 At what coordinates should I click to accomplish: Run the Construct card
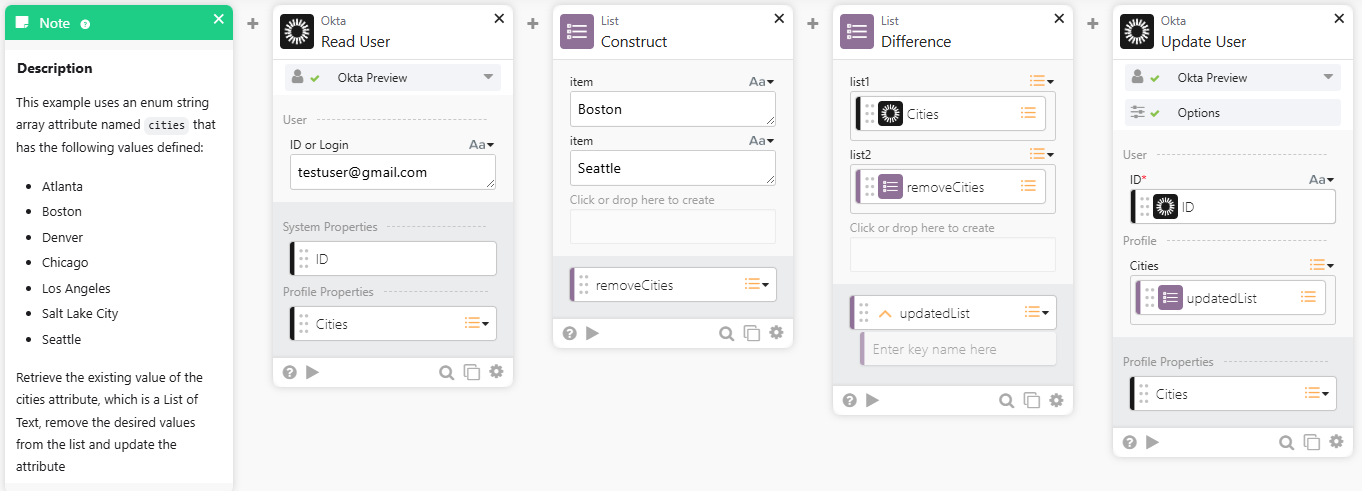593,333
